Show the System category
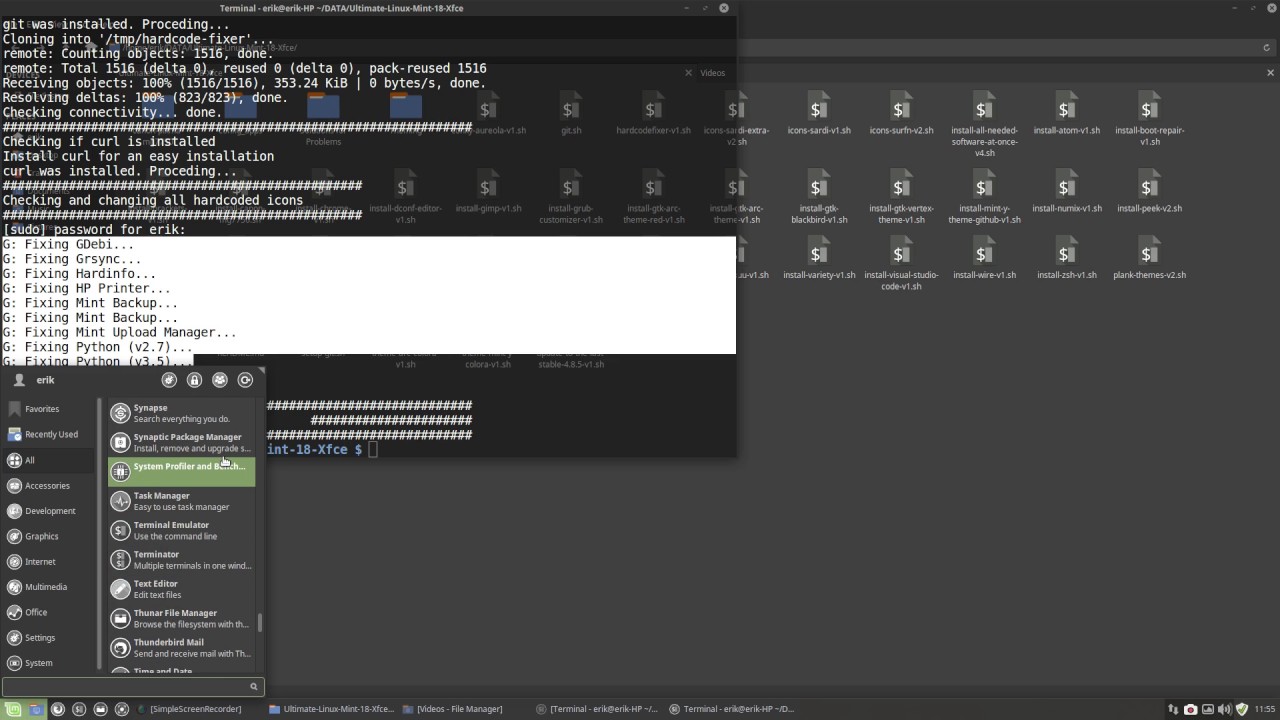 click(50, 663)
